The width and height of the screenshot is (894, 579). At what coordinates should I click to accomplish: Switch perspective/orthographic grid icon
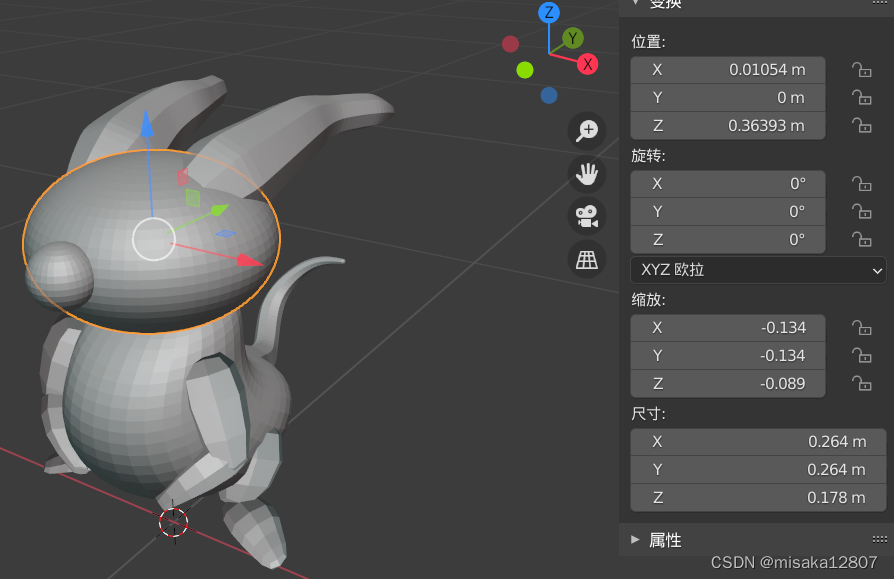tap(587, 260)
